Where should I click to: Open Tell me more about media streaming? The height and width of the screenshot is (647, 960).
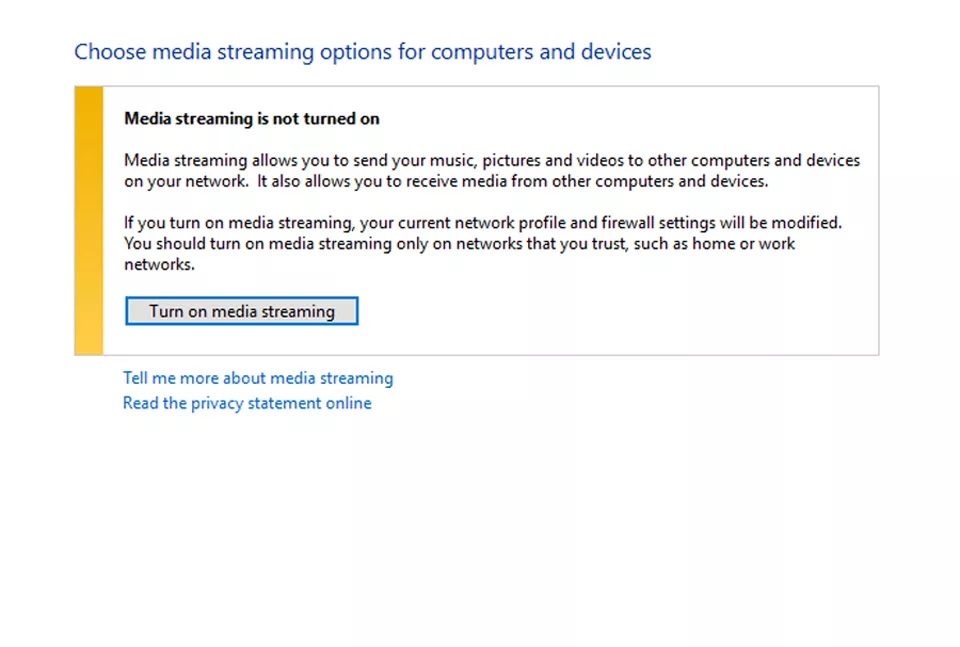258,378
